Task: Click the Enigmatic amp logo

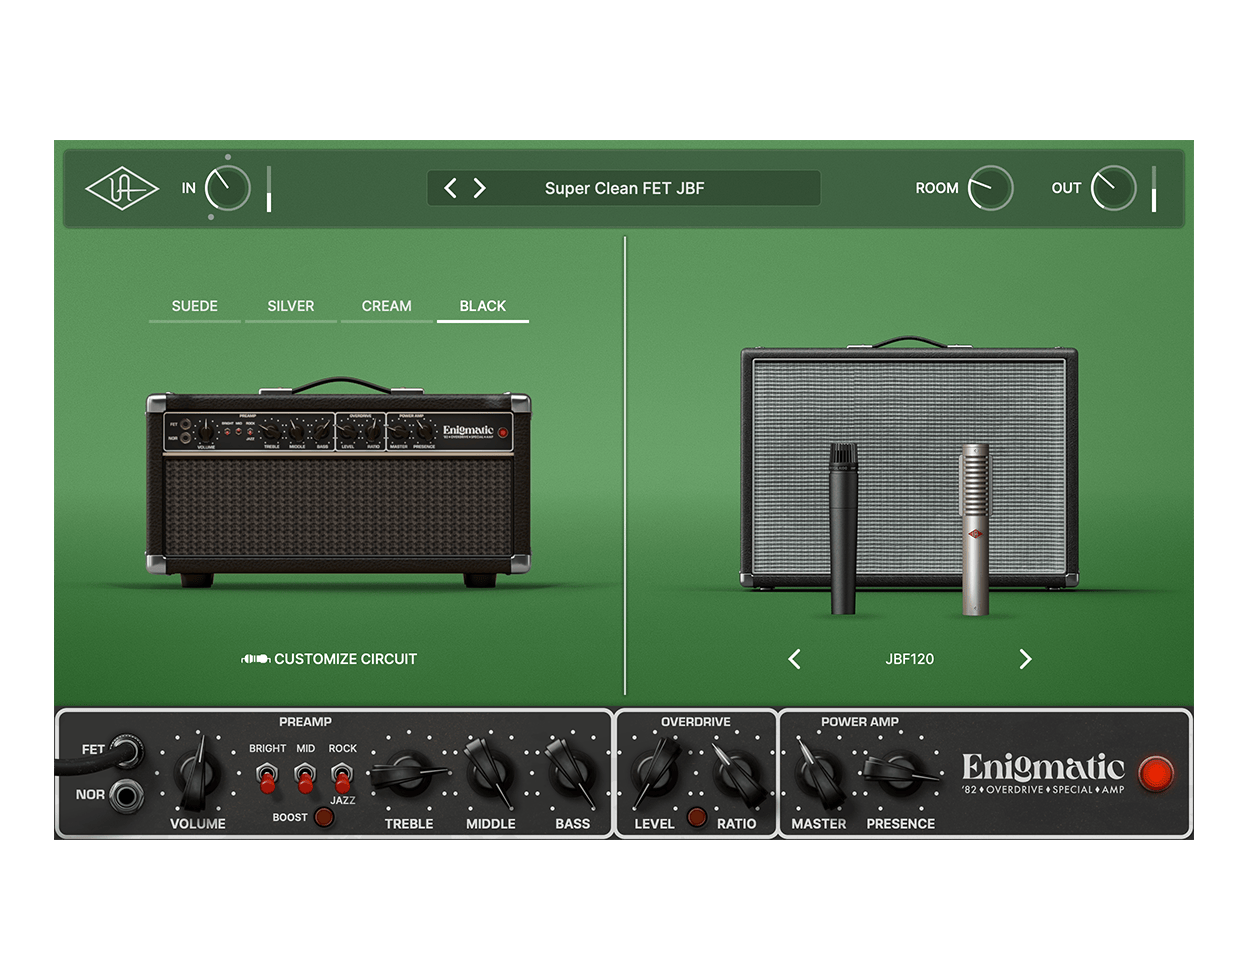Action: tap(1043, 773)
